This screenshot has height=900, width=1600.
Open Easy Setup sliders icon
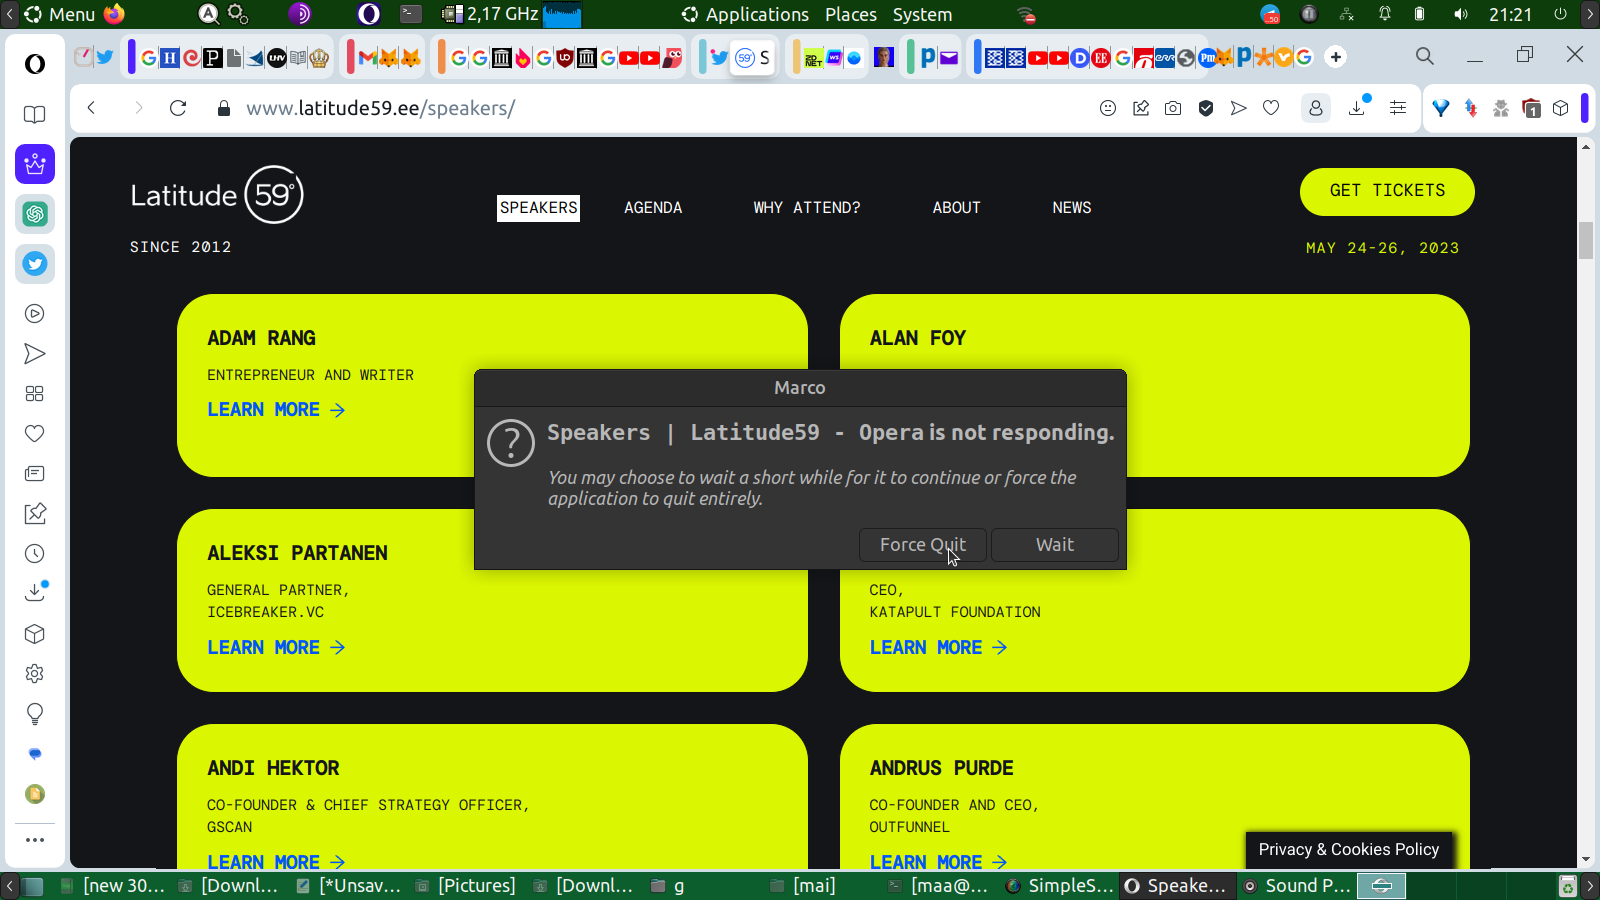coord(1398,108)
